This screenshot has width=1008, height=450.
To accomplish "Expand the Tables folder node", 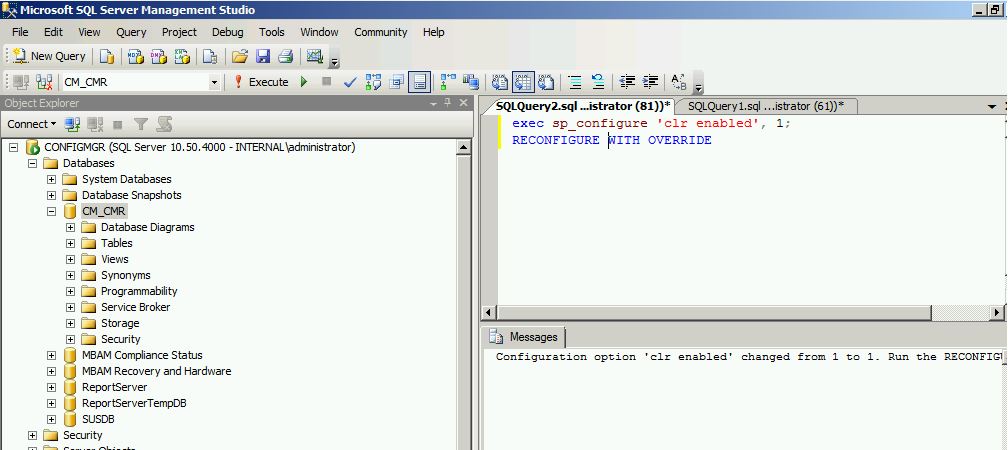I will [x=71, y=243].
